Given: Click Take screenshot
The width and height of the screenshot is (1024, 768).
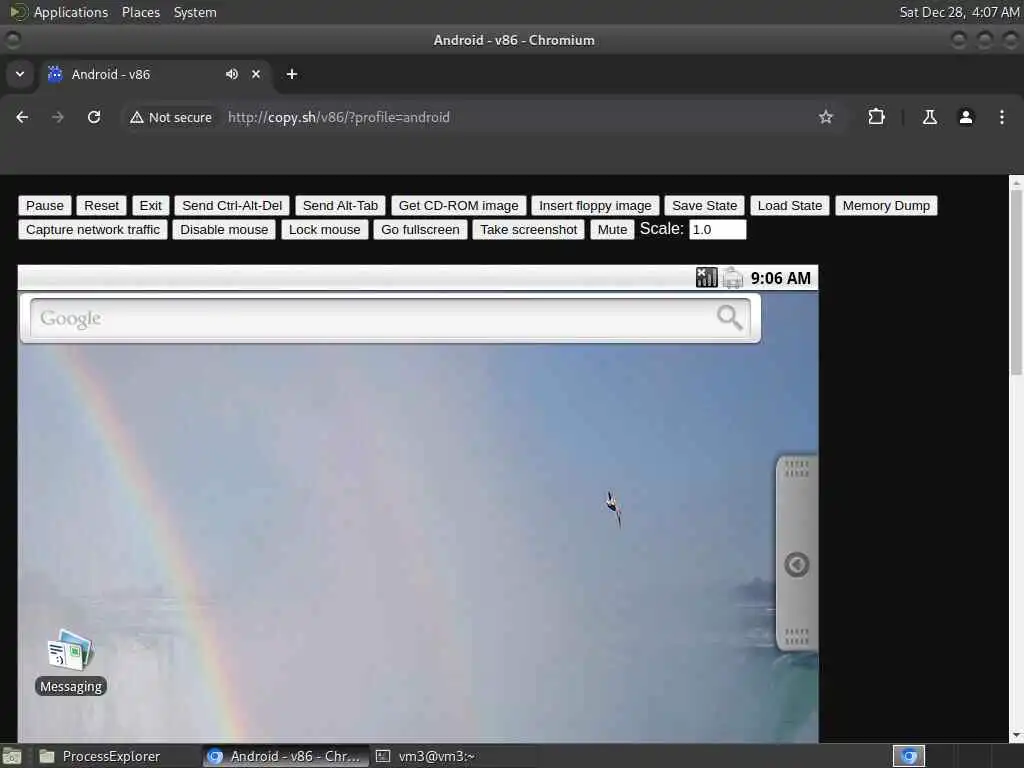Looking at the screenshot, I should [529, 230].
